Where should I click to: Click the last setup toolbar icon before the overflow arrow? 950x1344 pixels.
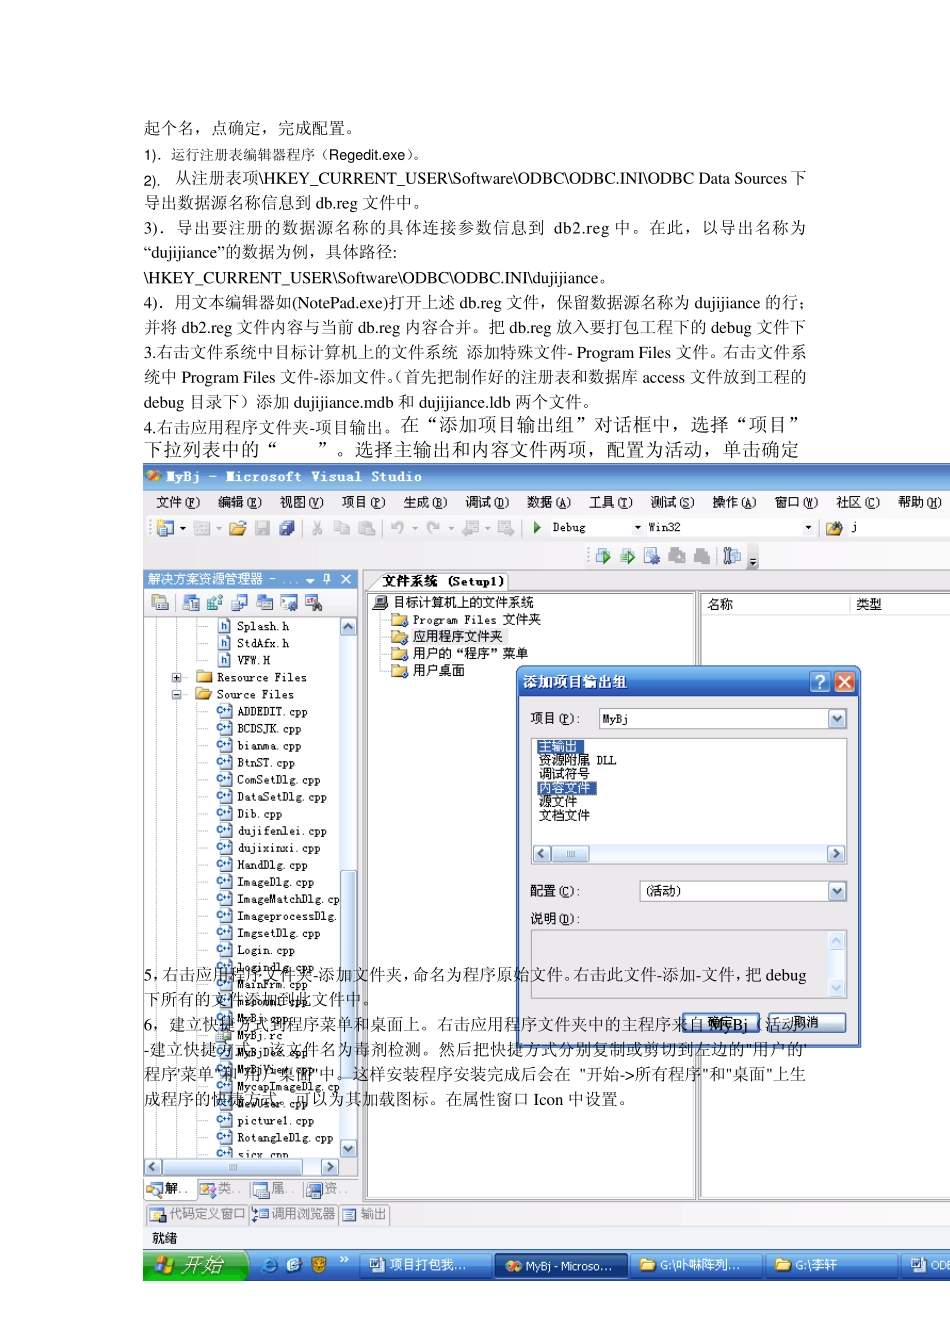click(732, 556)
